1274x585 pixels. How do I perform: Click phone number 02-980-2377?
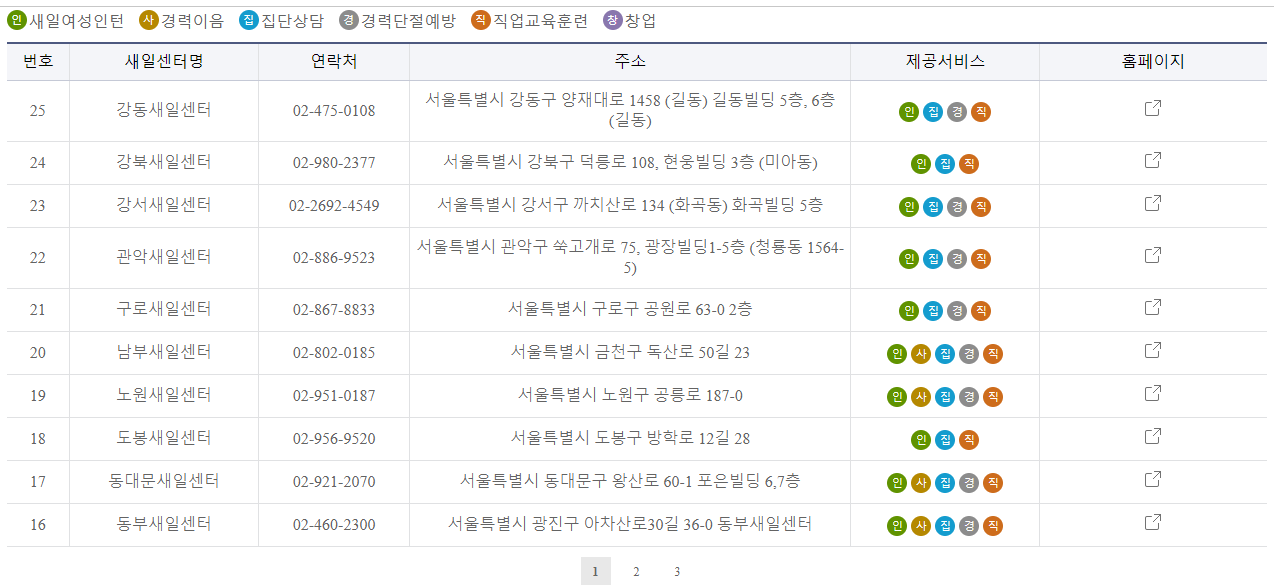tap(334, 163)
